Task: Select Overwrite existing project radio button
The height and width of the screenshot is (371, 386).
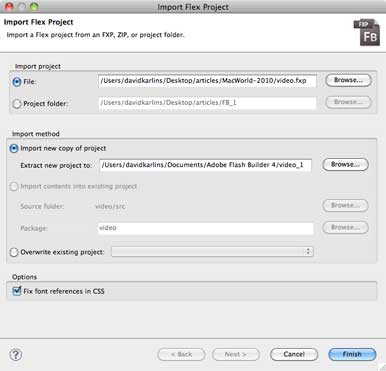Action: [x=14, y=252]
